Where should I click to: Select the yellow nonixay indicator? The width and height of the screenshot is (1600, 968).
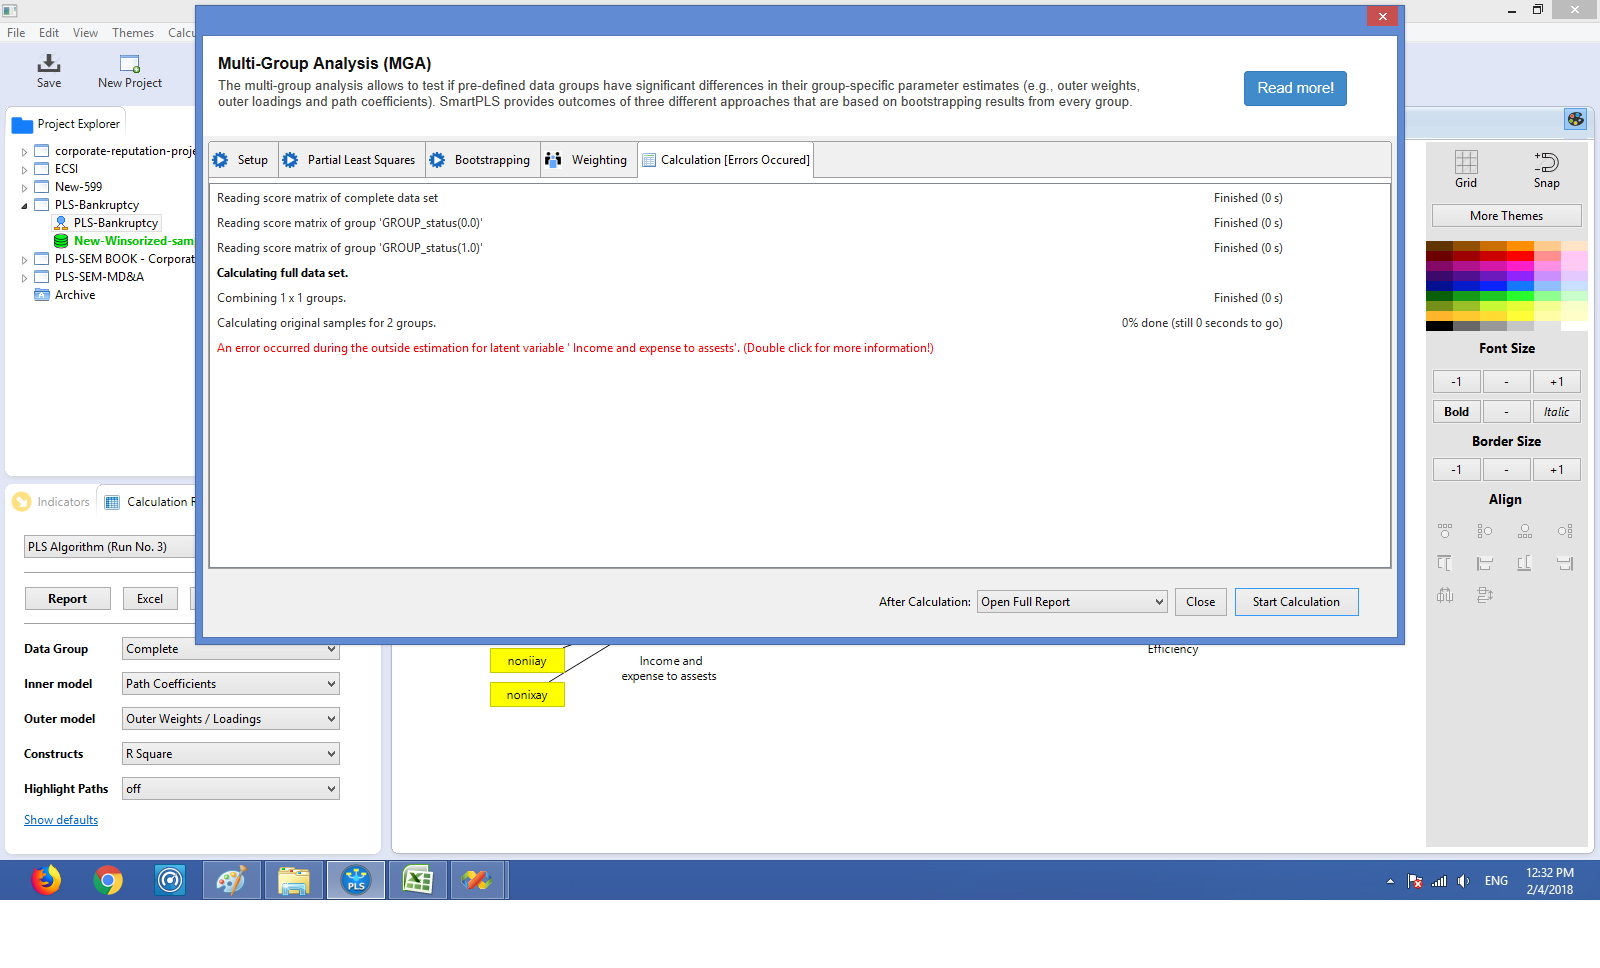527,695
